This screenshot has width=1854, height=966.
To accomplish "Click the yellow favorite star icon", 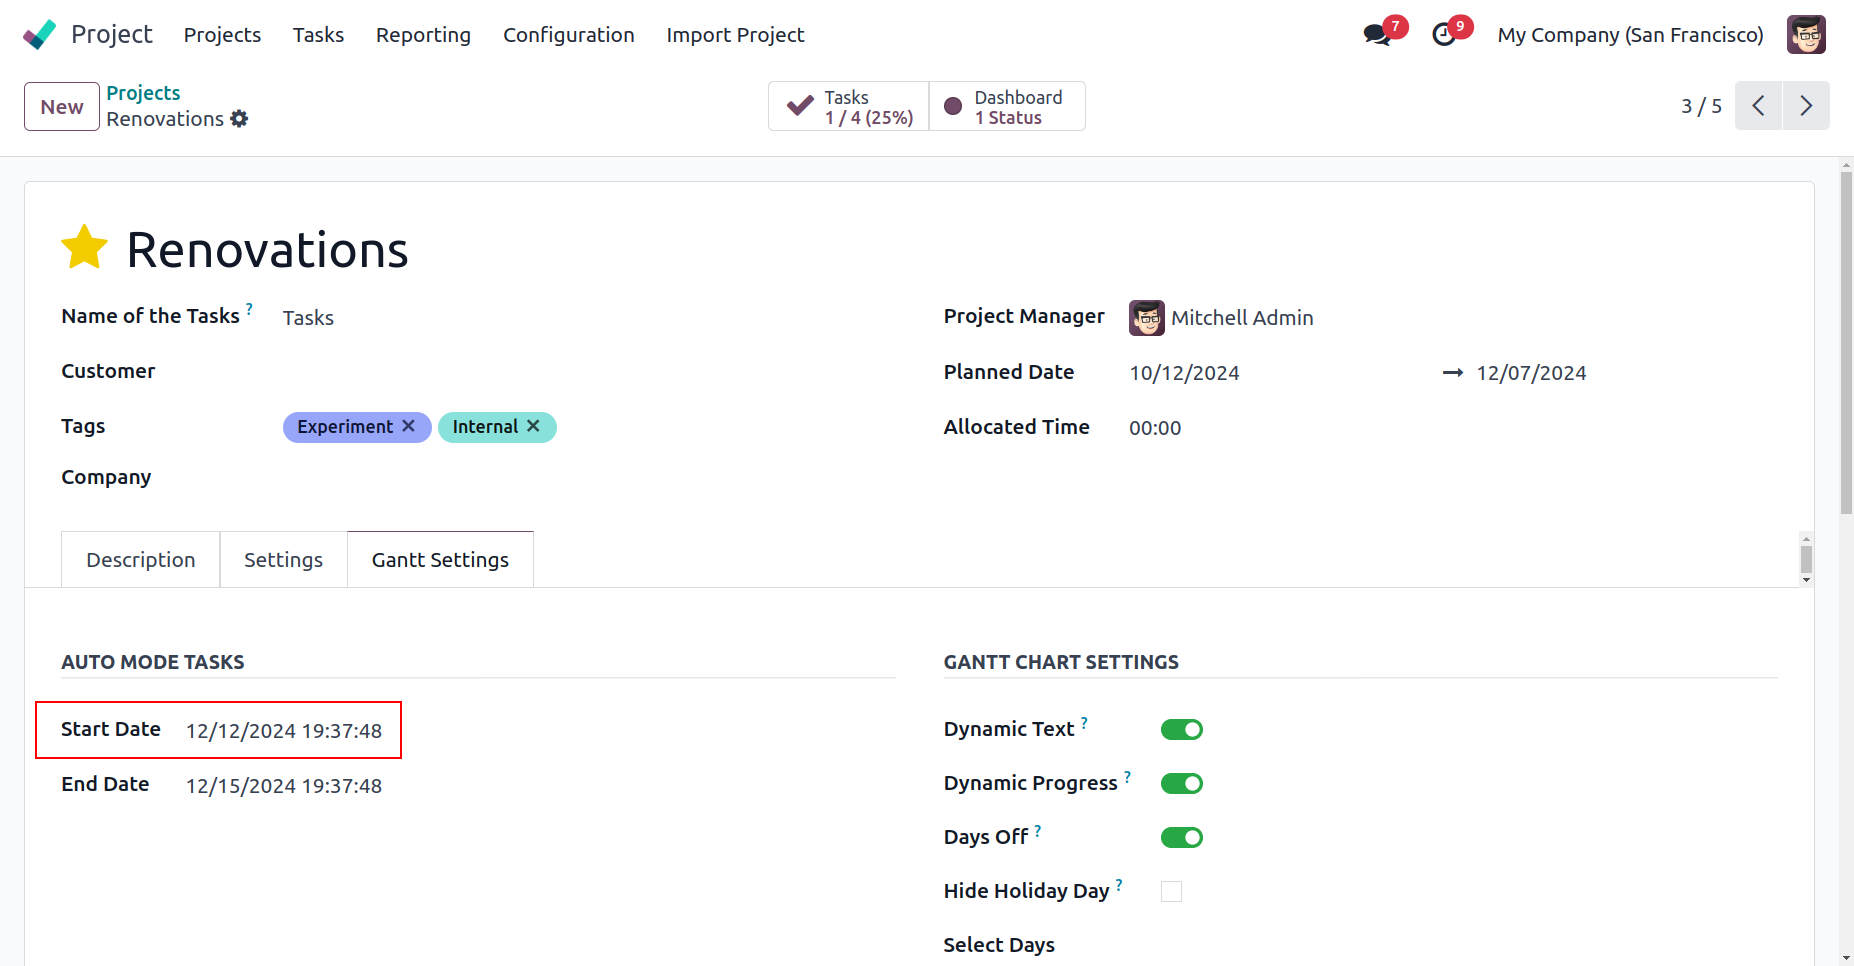I will pyautogui.click(x=84, y=247).
